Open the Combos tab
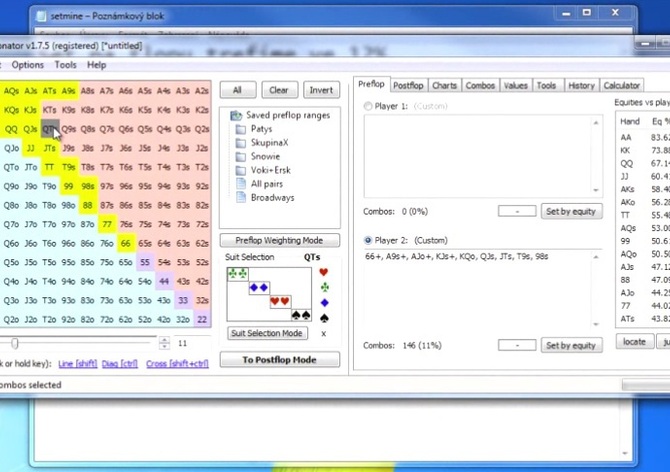The width and height of the screenshot is (670, 472). tap(480, 85)
